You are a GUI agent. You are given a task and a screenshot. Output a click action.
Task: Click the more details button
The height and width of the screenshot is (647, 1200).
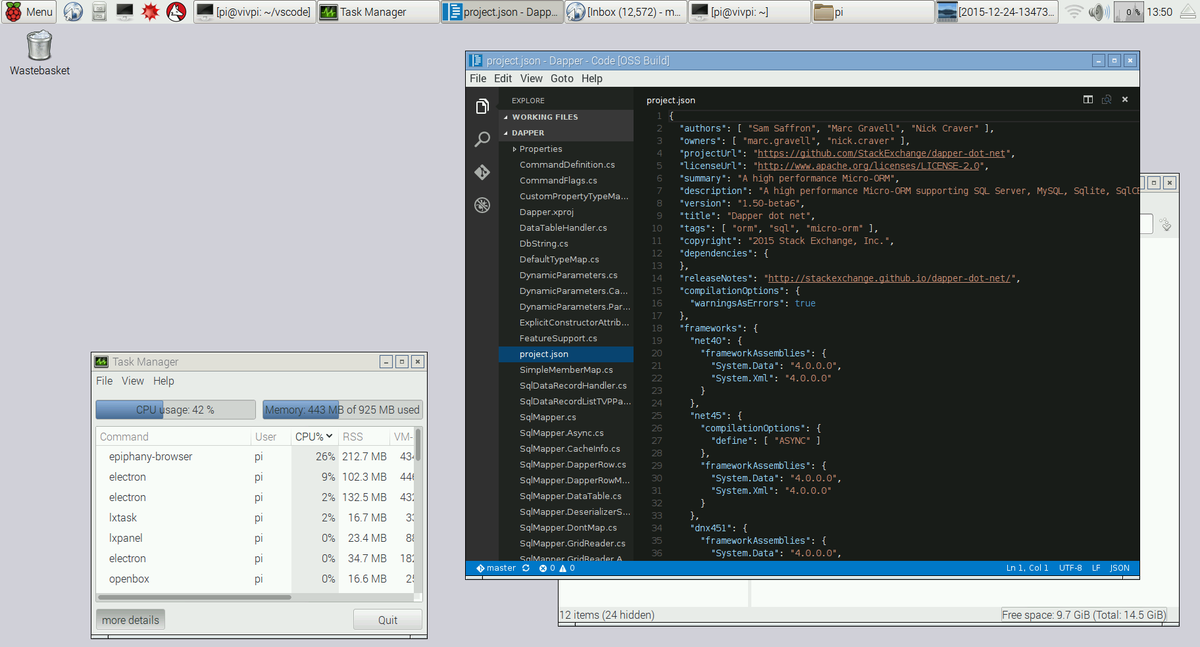pos(130,620)
